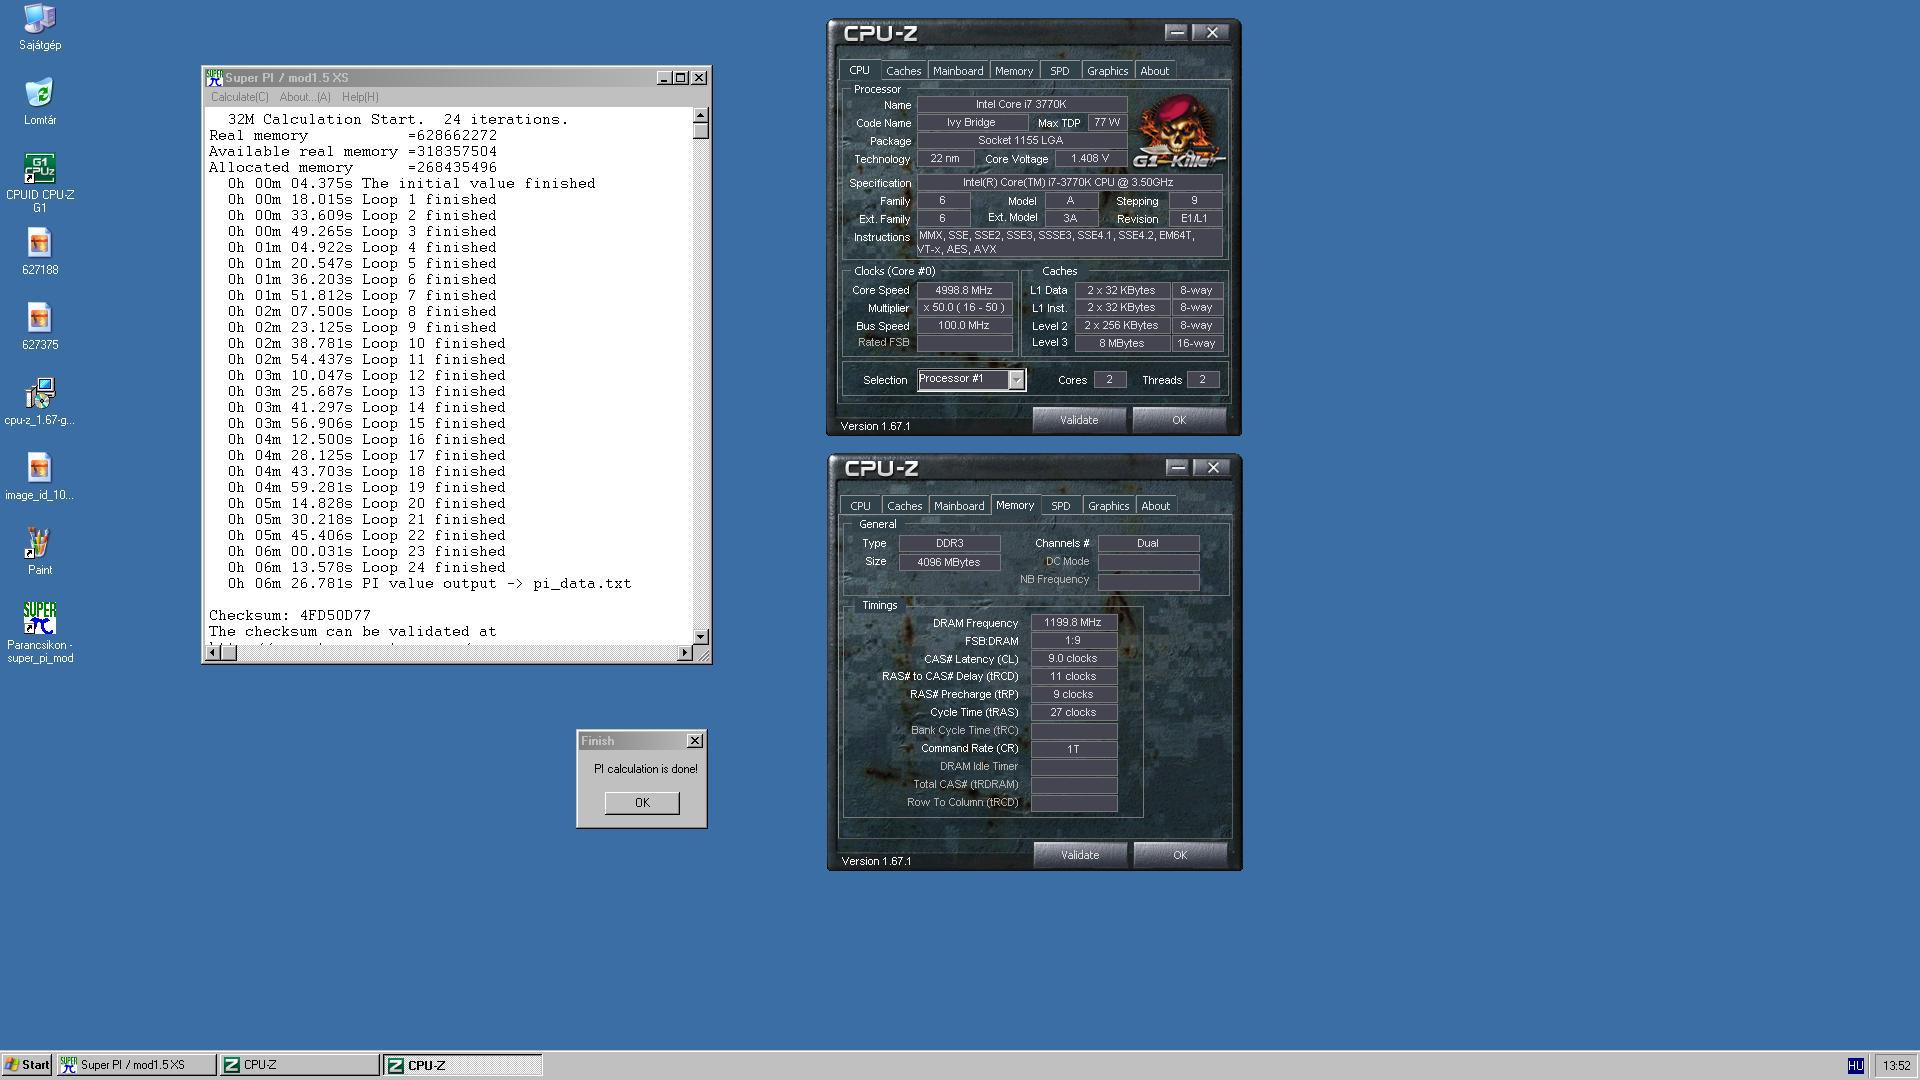Click Validate in top CPU-Z window
1920x1080 pixels.
point(1079,420)
